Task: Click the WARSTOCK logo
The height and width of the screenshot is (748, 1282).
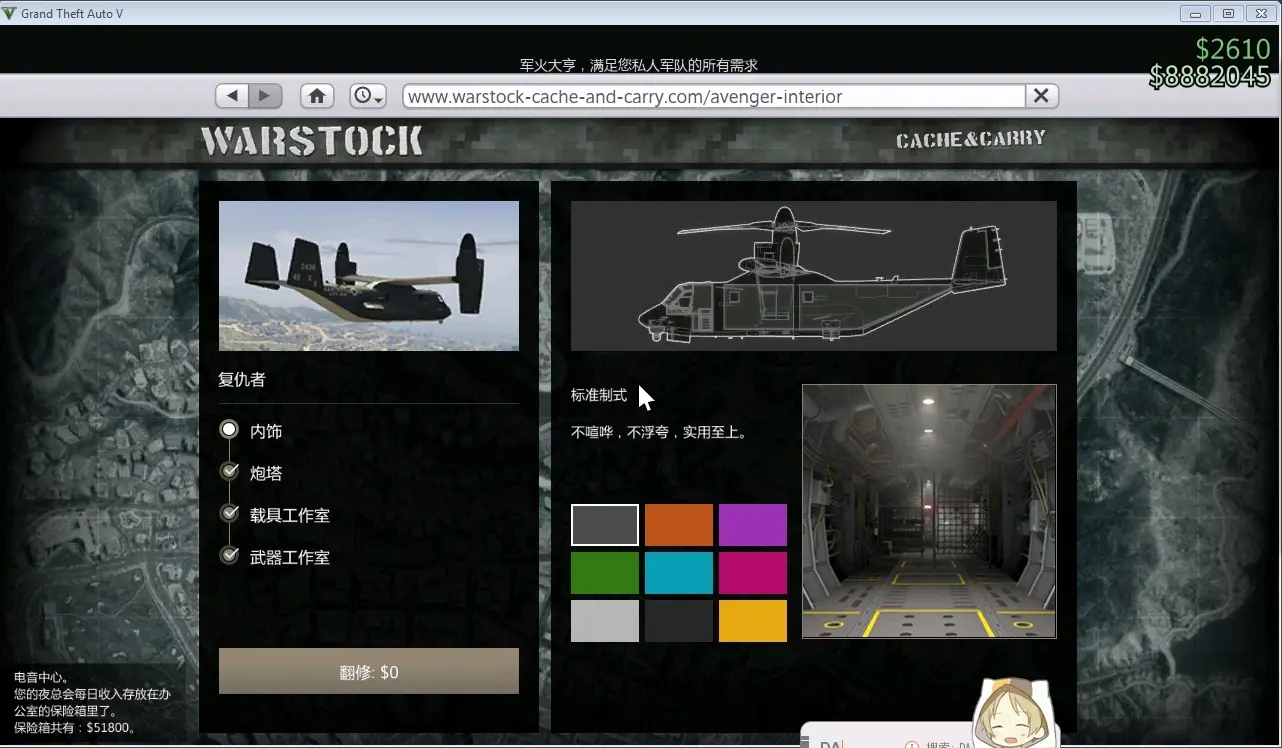Action: coord(312,141)
